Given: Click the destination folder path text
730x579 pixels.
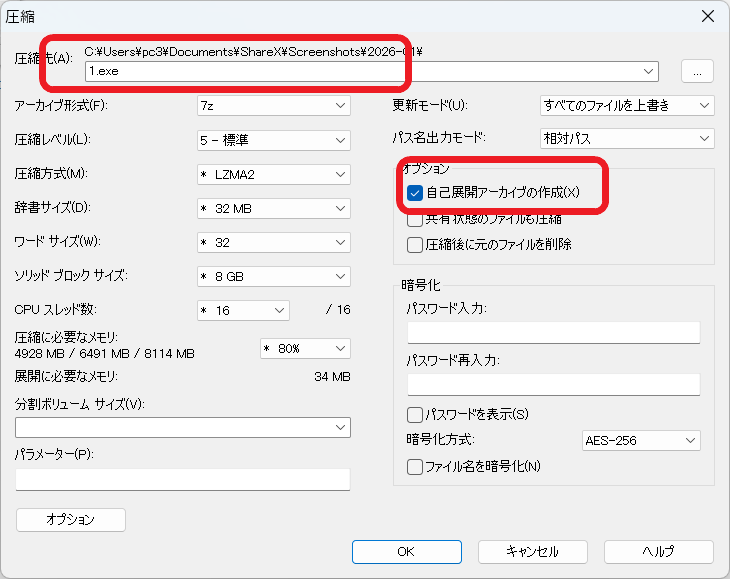Looking at the screenshot, I should coord(253,52).
